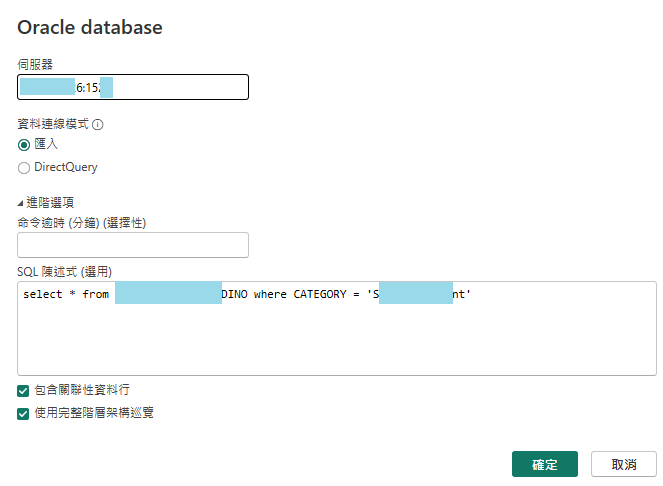Click the Oracle database dialog title

[90, 27]
